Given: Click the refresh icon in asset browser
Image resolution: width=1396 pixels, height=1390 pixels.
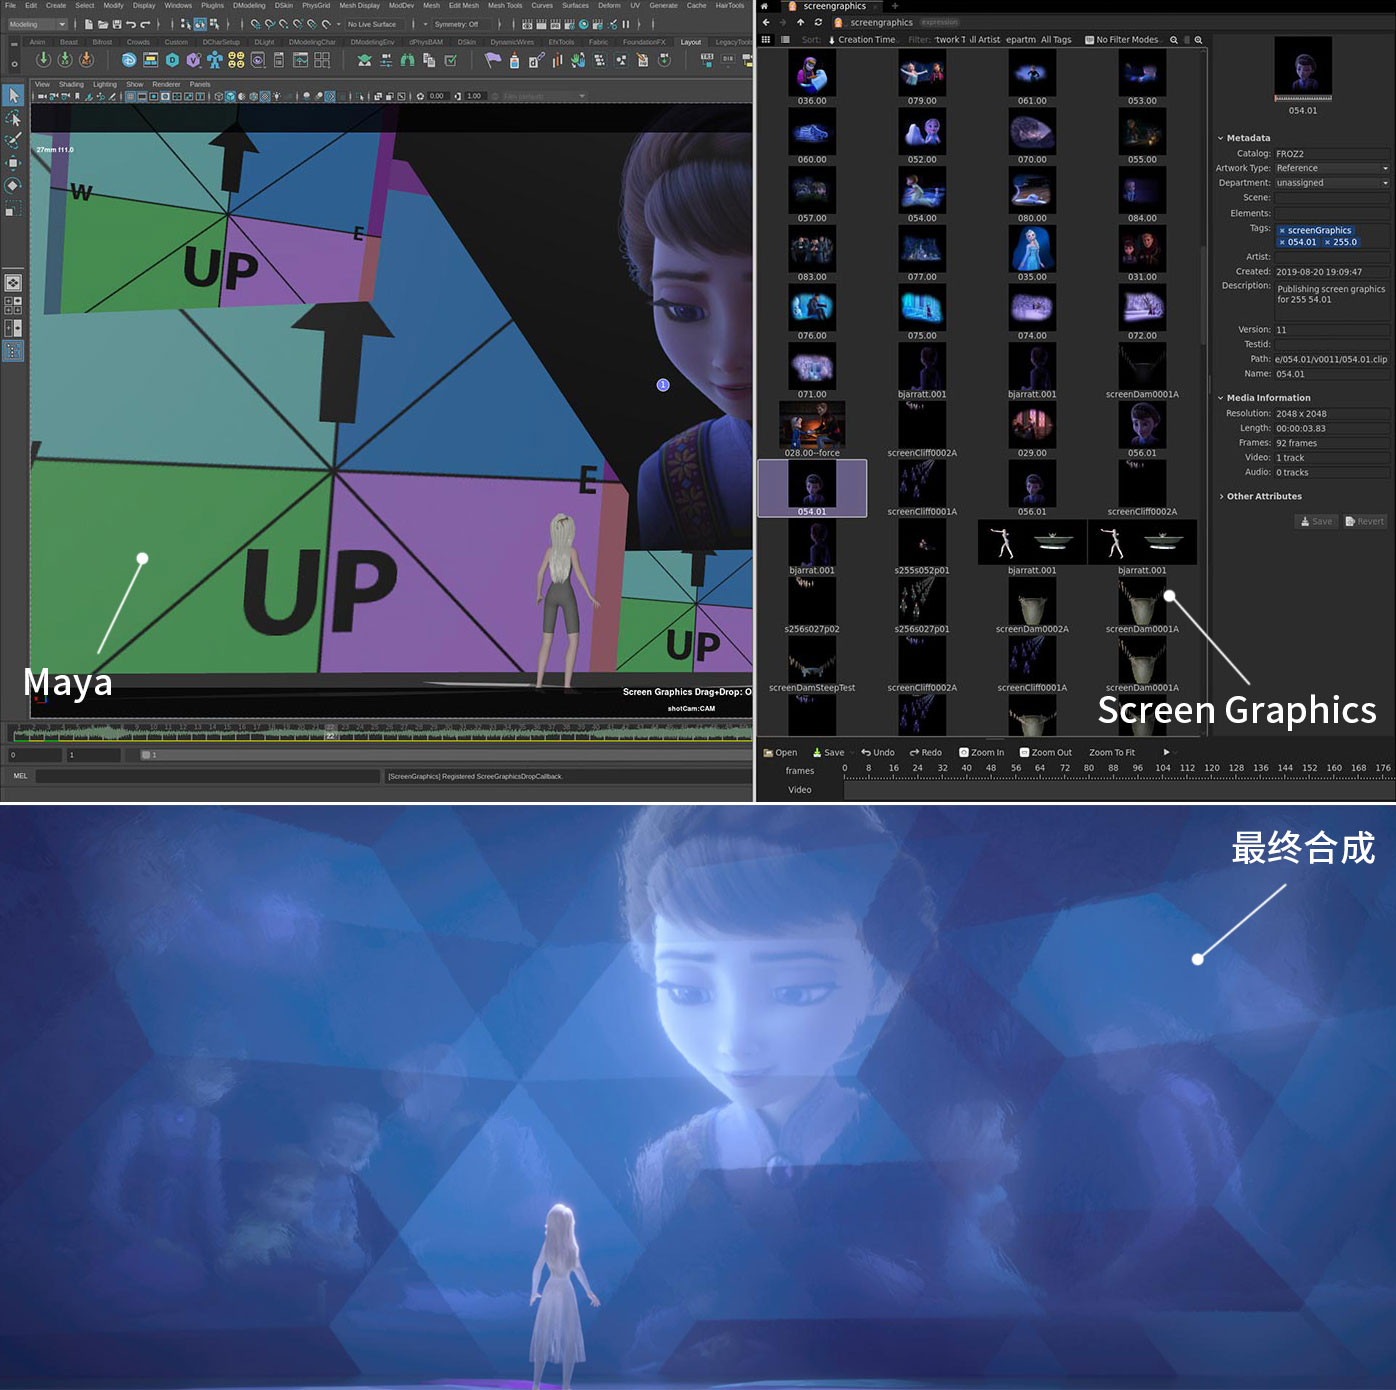Looking at the screenshot, I should [x=818, y=22].
